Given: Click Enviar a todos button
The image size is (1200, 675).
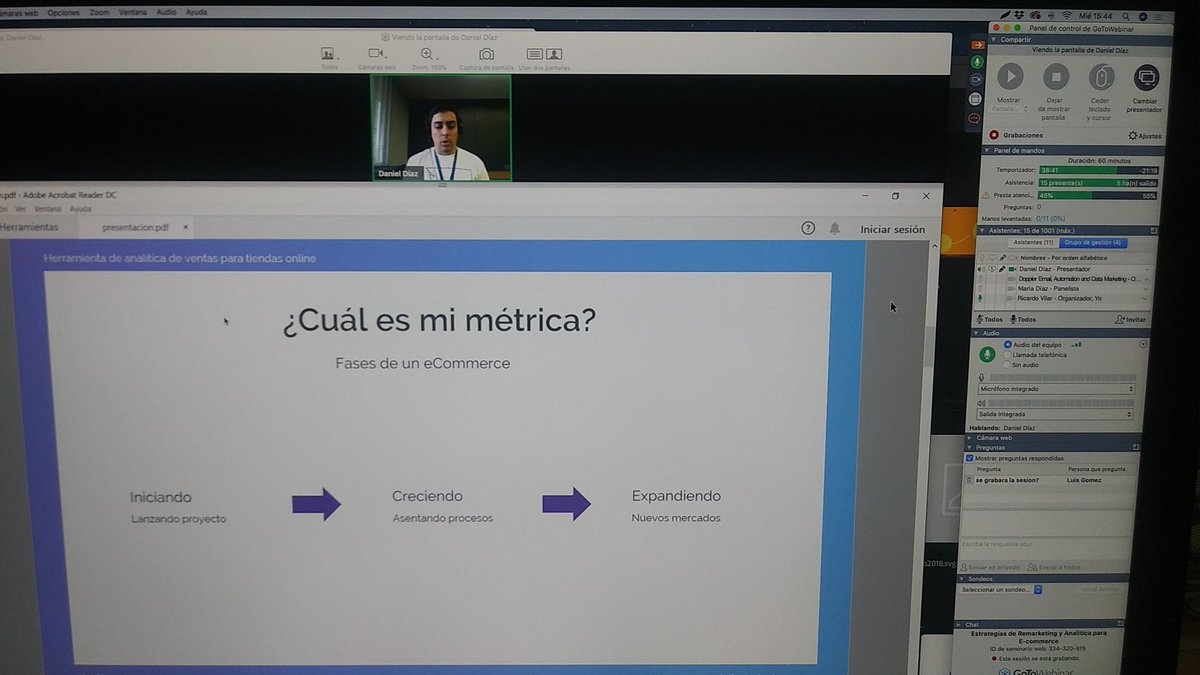Looking at the screenshot, I should pyautogui.click(x=1054, y=567).
